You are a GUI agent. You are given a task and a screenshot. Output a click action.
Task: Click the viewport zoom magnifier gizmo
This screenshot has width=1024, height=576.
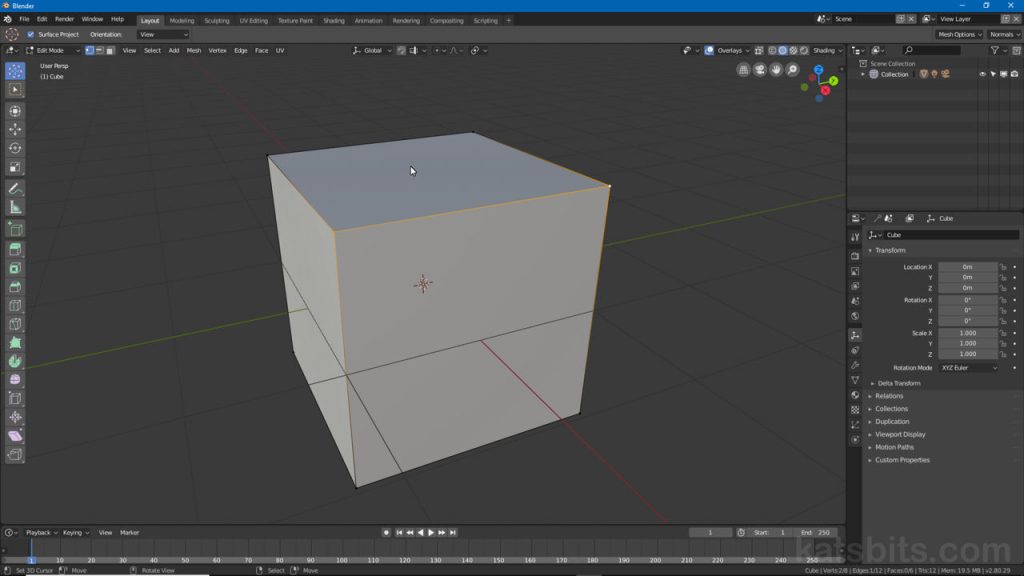click(793, 69)
